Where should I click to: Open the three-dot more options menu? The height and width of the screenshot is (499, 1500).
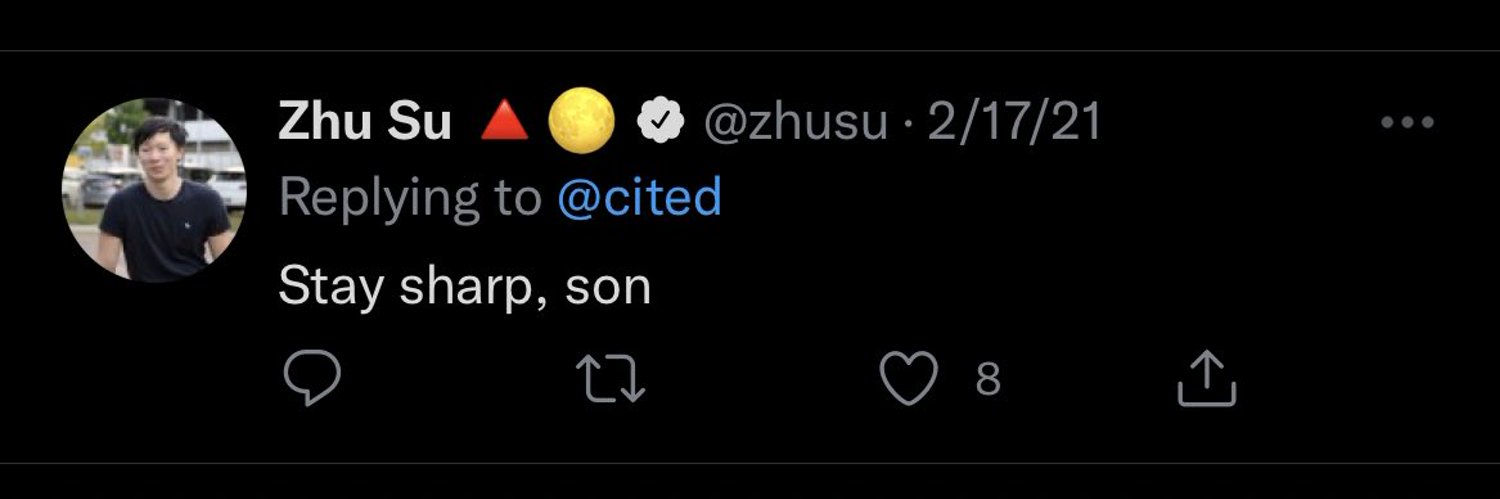click(1407, 123)
